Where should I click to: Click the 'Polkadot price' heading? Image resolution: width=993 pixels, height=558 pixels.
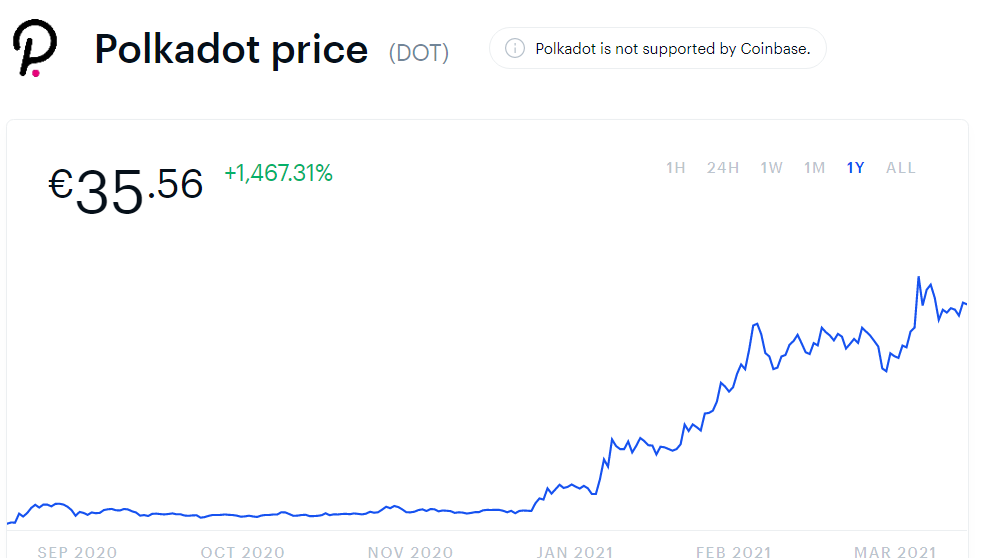pyautogui.click(x=231, y=48)
